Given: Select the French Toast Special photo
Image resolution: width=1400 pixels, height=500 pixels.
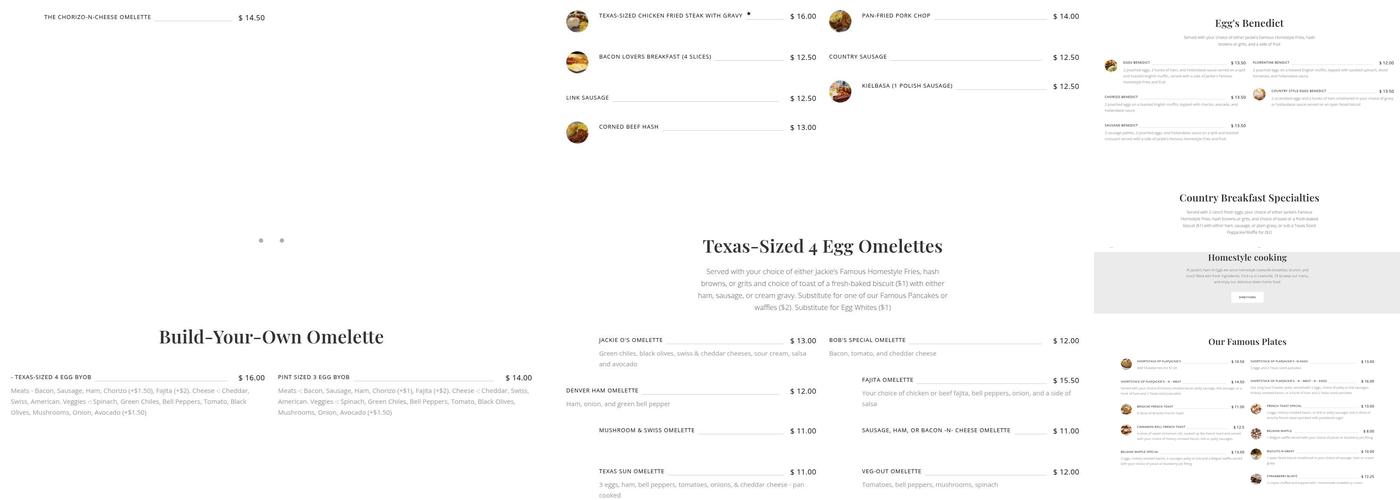Looking at the screenshot, I should coord(1256,409).
